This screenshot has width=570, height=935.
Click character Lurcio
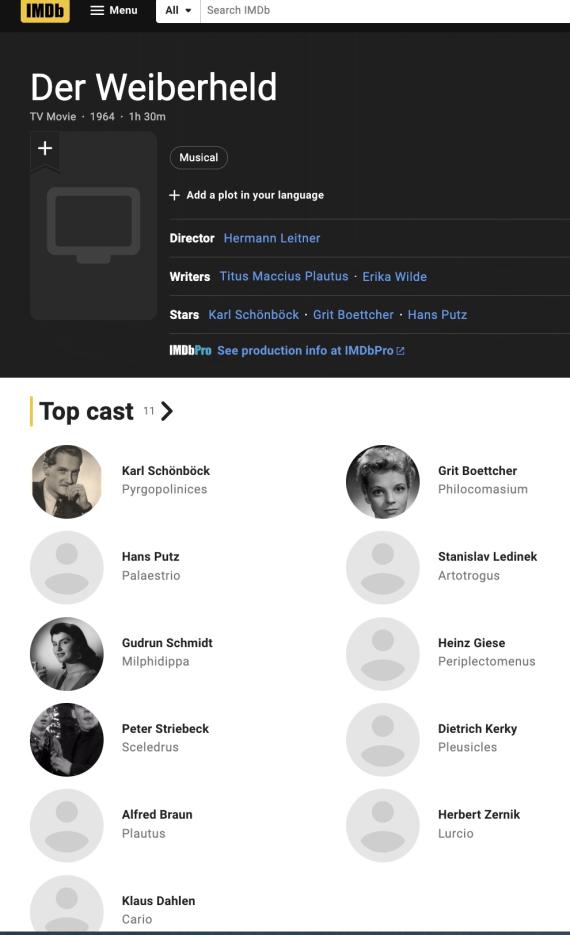[x=456, y=833]
